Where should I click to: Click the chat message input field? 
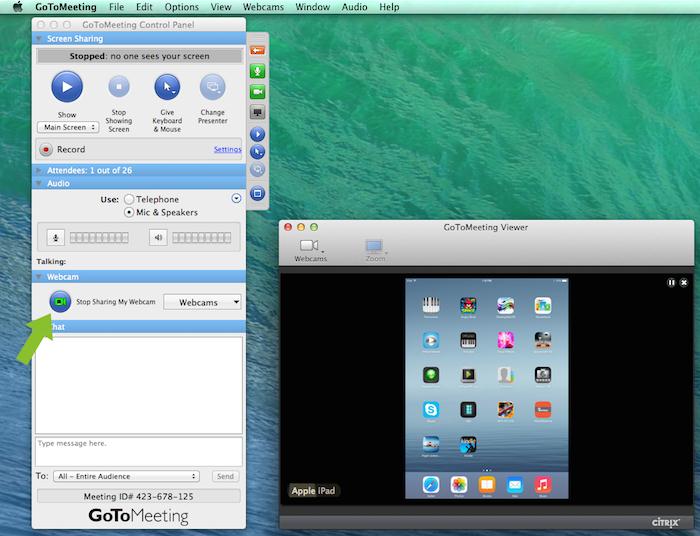[138, 450]
